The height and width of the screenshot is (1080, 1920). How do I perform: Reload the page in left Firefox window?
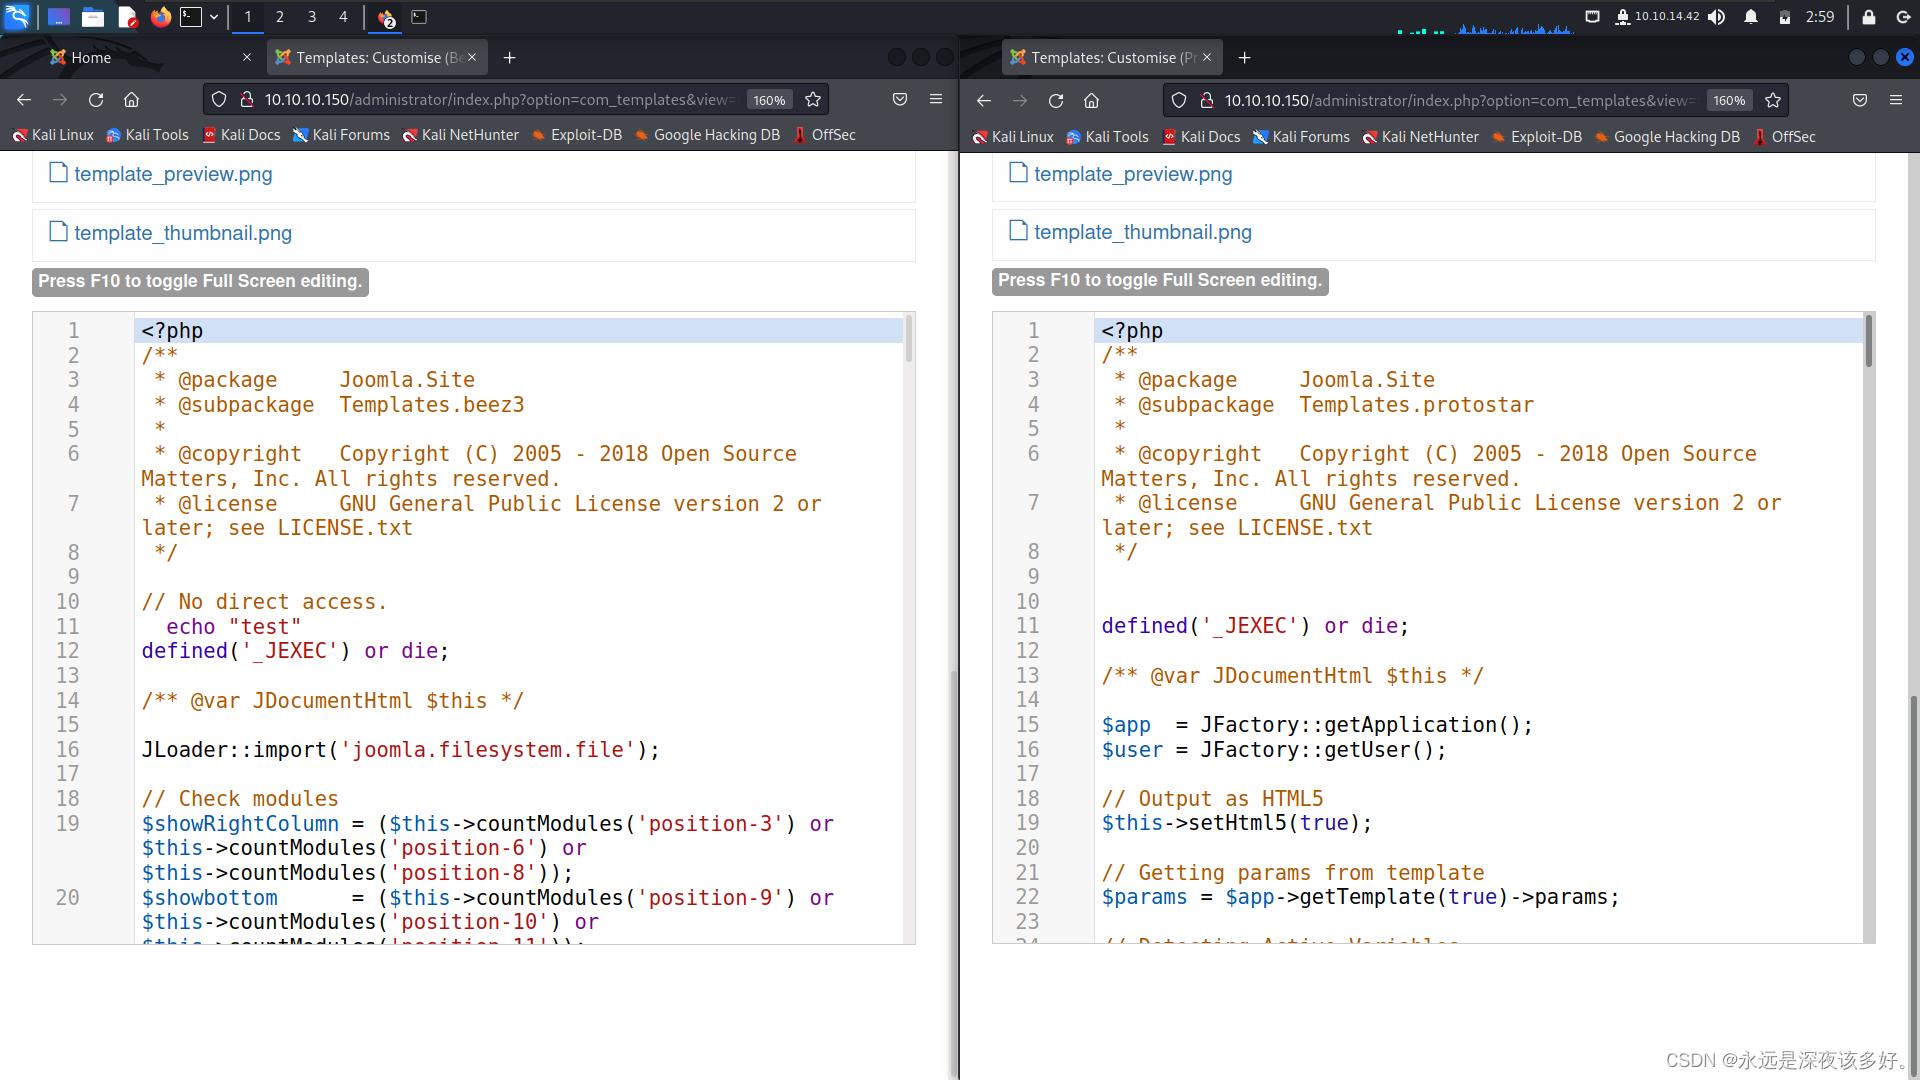96,100
